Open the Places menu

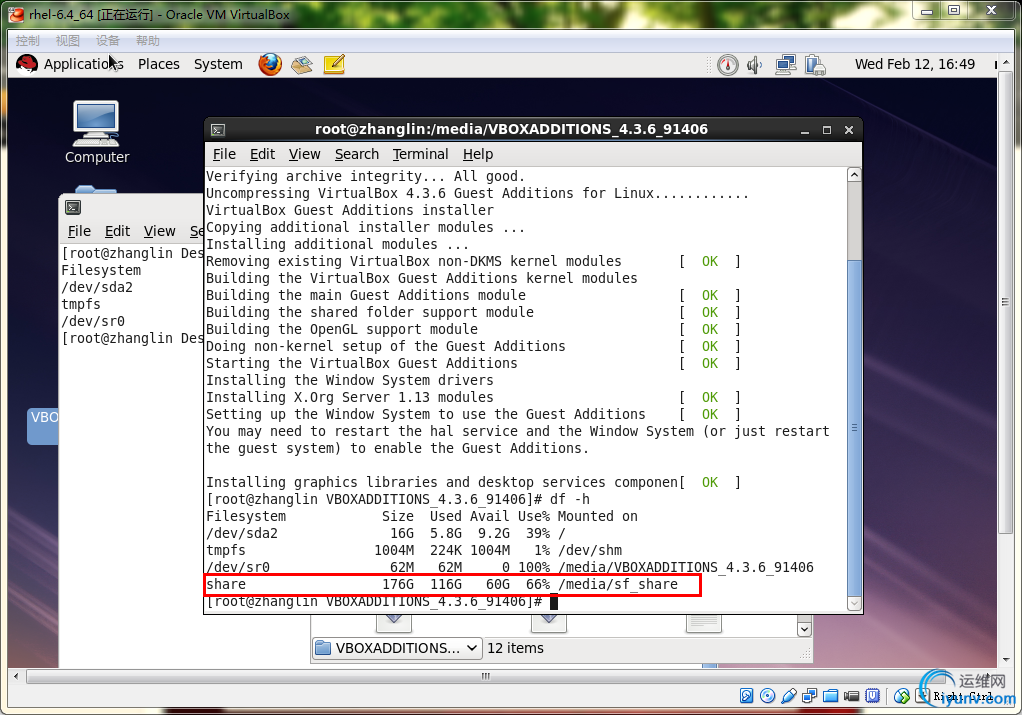(x=158, y=64)
